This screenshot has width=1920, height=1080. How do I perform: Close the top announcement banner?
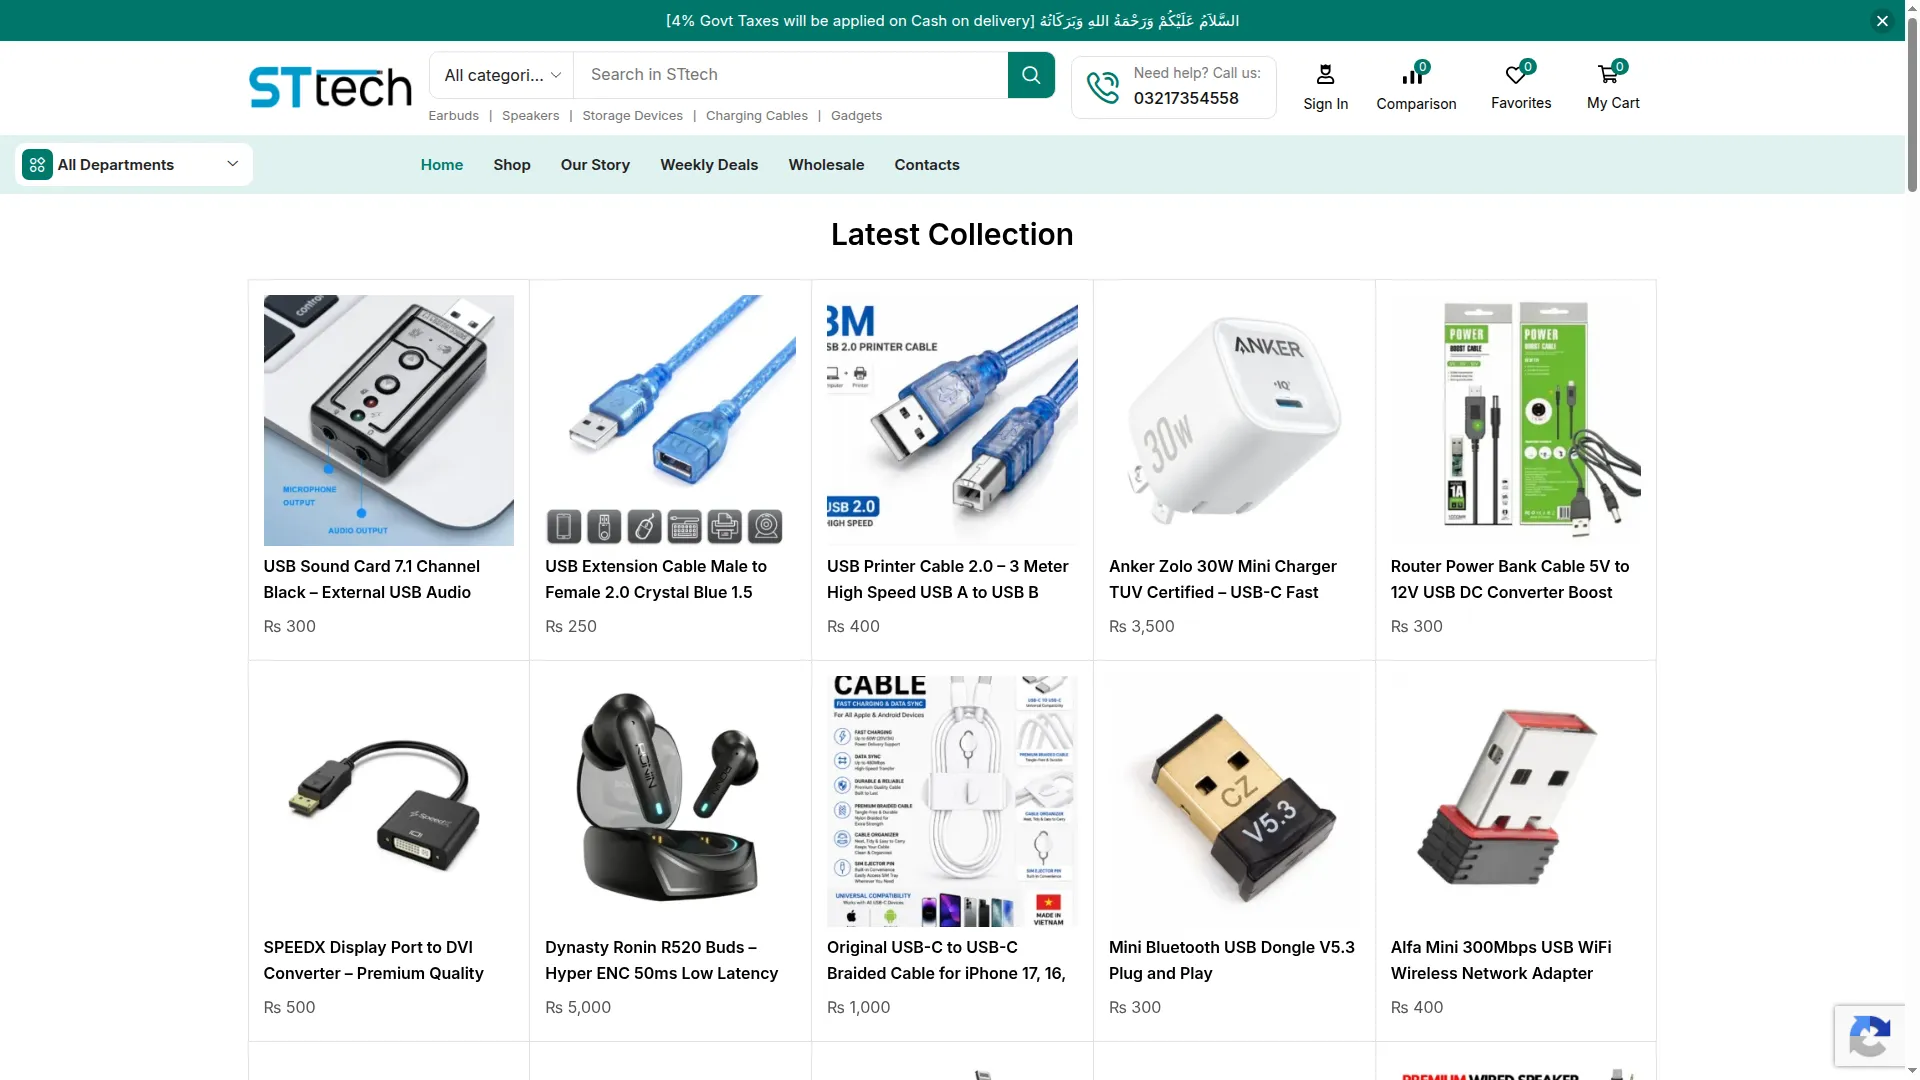pos(1882,20)
